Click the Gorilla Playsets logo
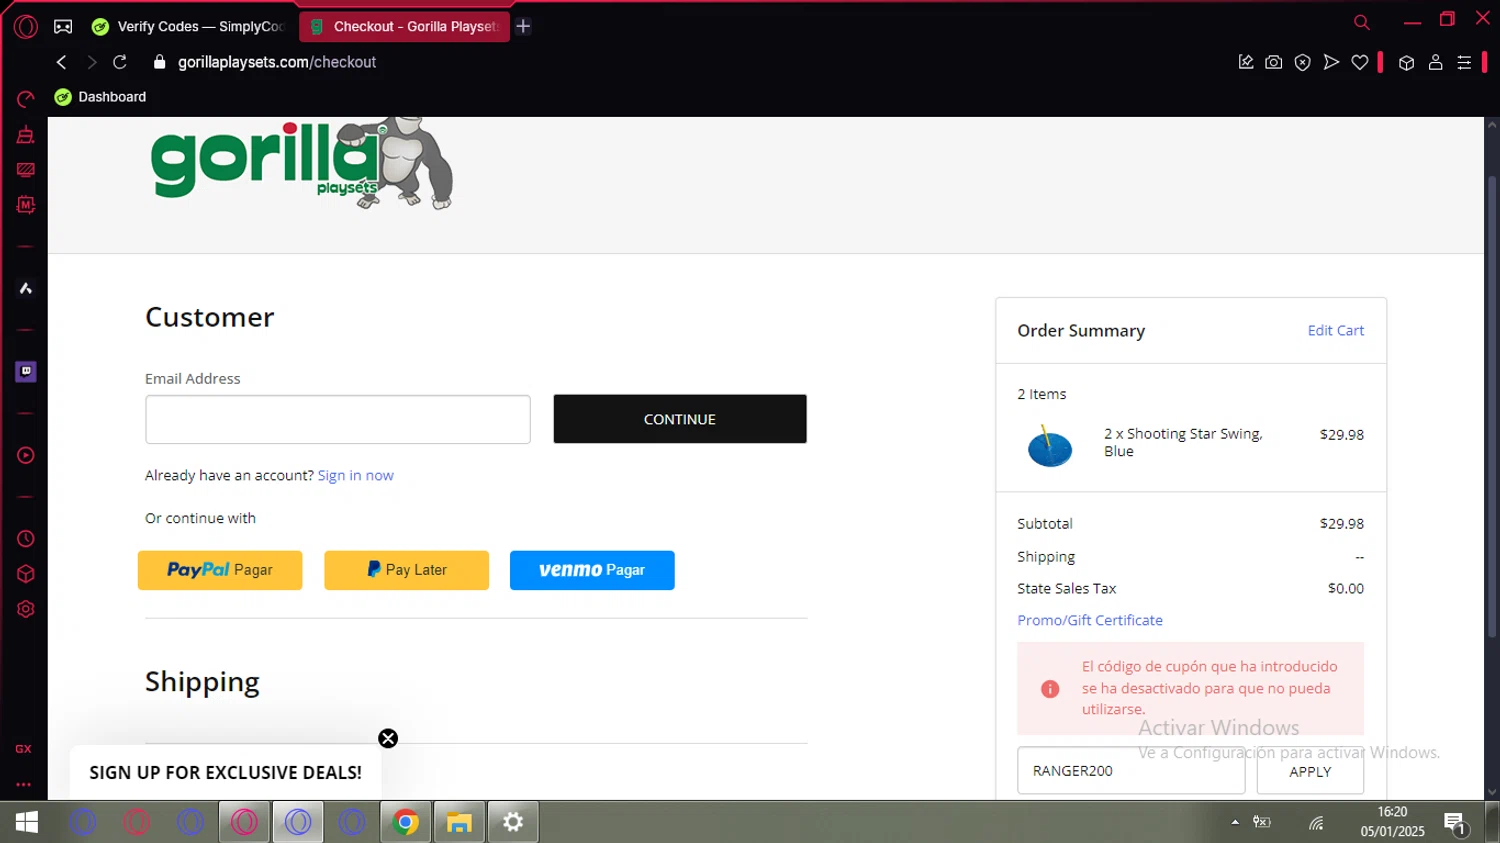Image resolution: width=1500 pixels, height=843 pixels. click(302, 163)
